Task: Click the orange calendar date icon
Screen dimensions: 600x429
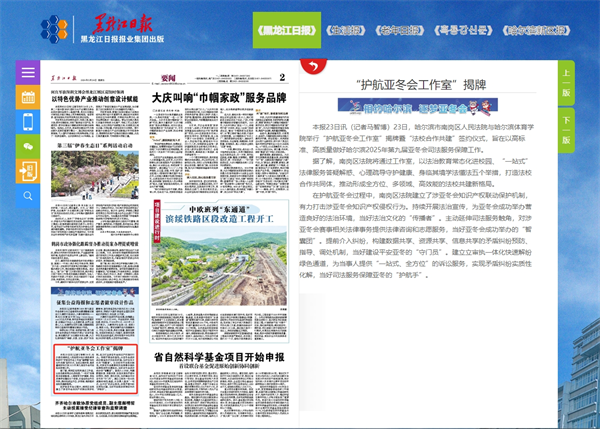Action: [x=27, y=98]
